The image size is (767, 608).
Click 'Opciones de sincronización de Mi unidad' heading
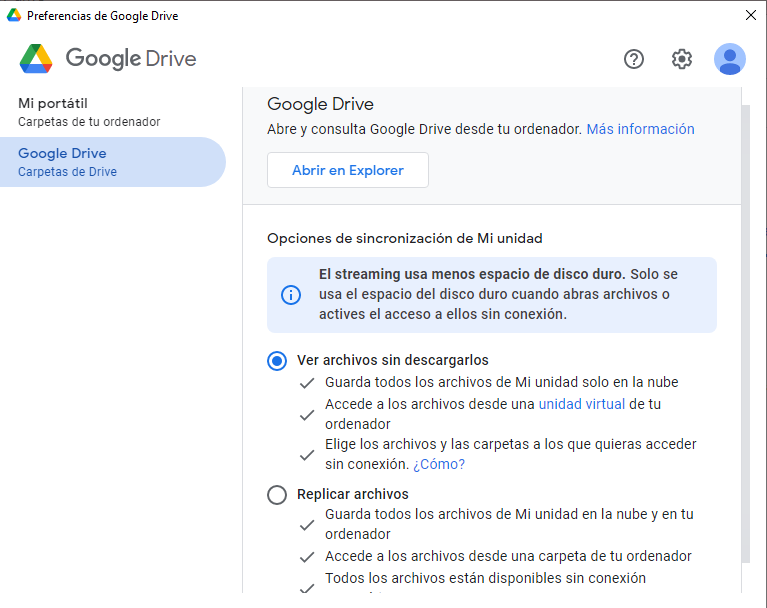(405, 238)
